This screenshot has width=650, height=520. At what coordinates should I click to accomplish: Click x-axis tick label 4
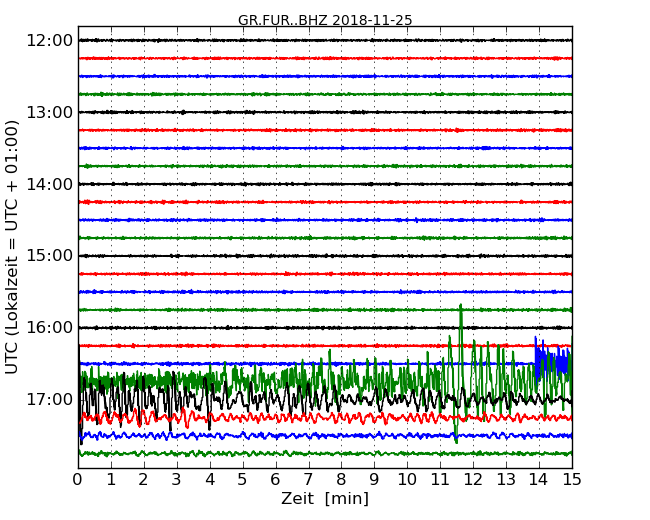tap(210, 480)
